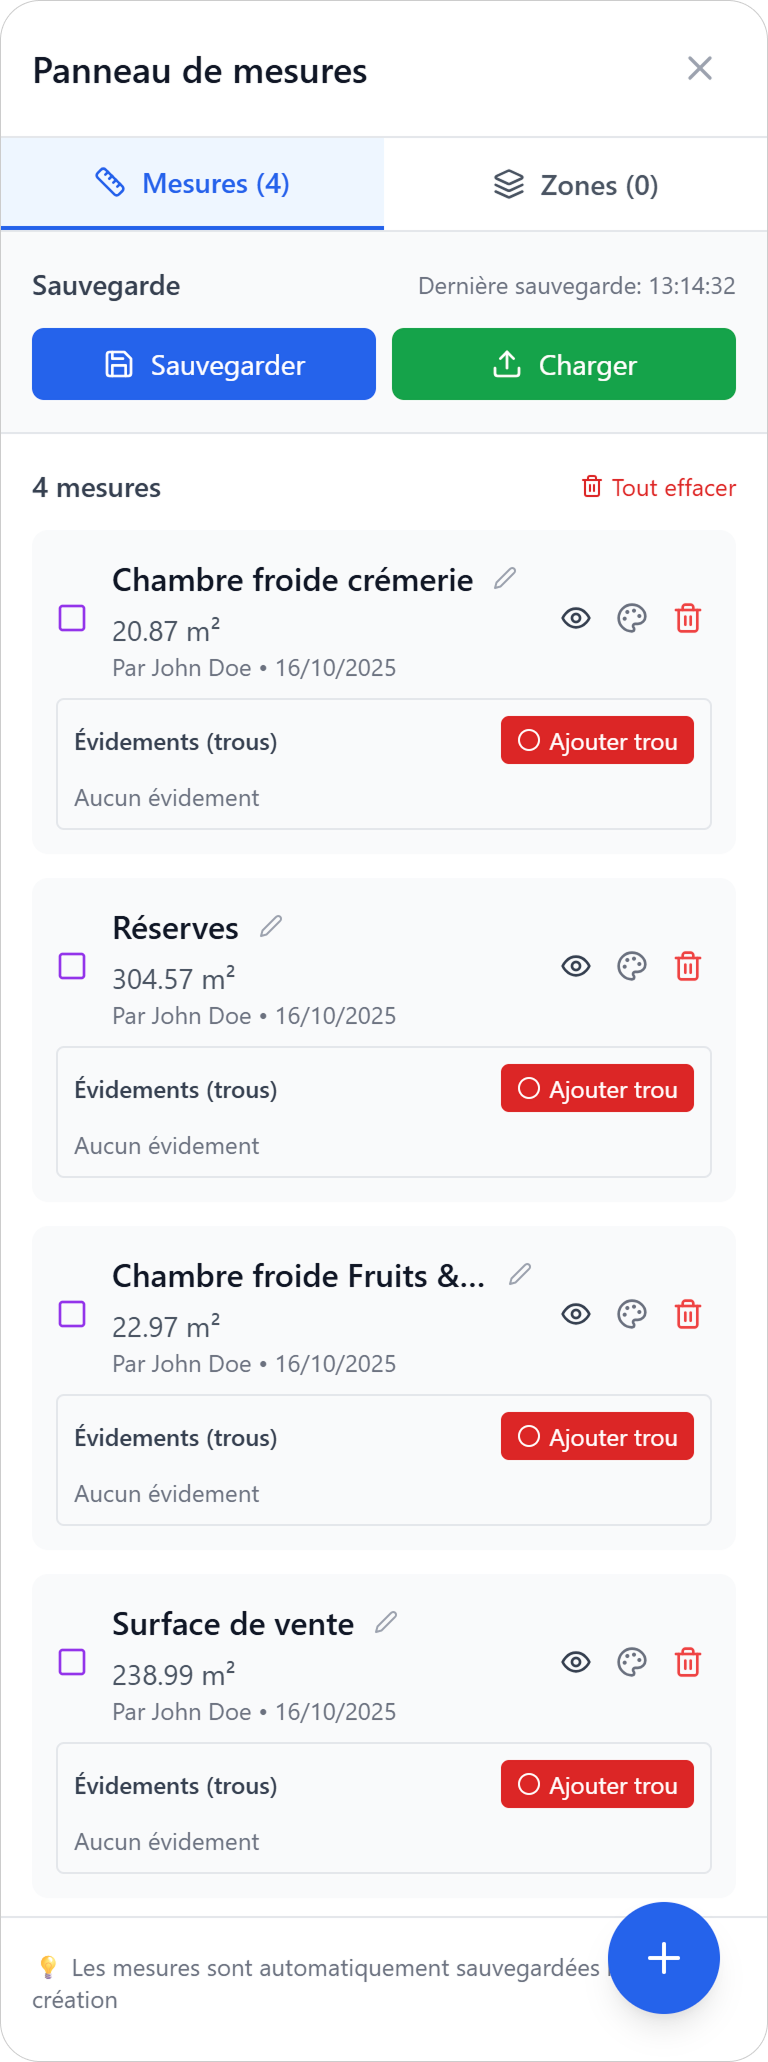Viewport: 768px width, 2062px height.
Task: Click the green Charger button
Action: pyautogui.click(x=564, y=365)
